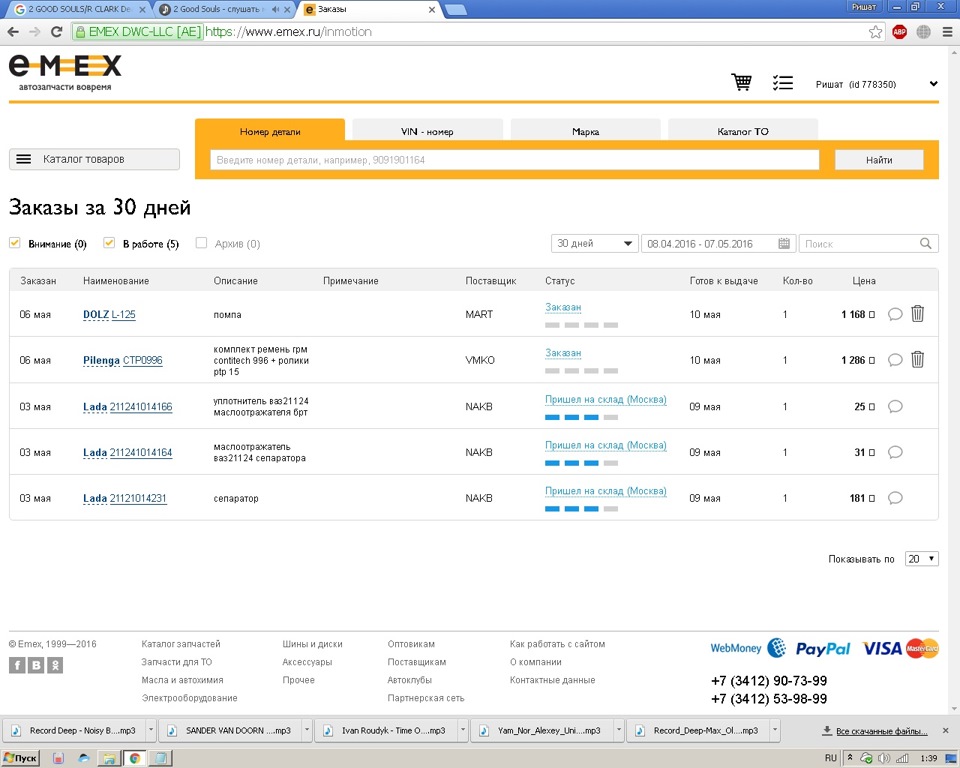
Task: Focus the part number search field
Action: (x=514, y=160)
